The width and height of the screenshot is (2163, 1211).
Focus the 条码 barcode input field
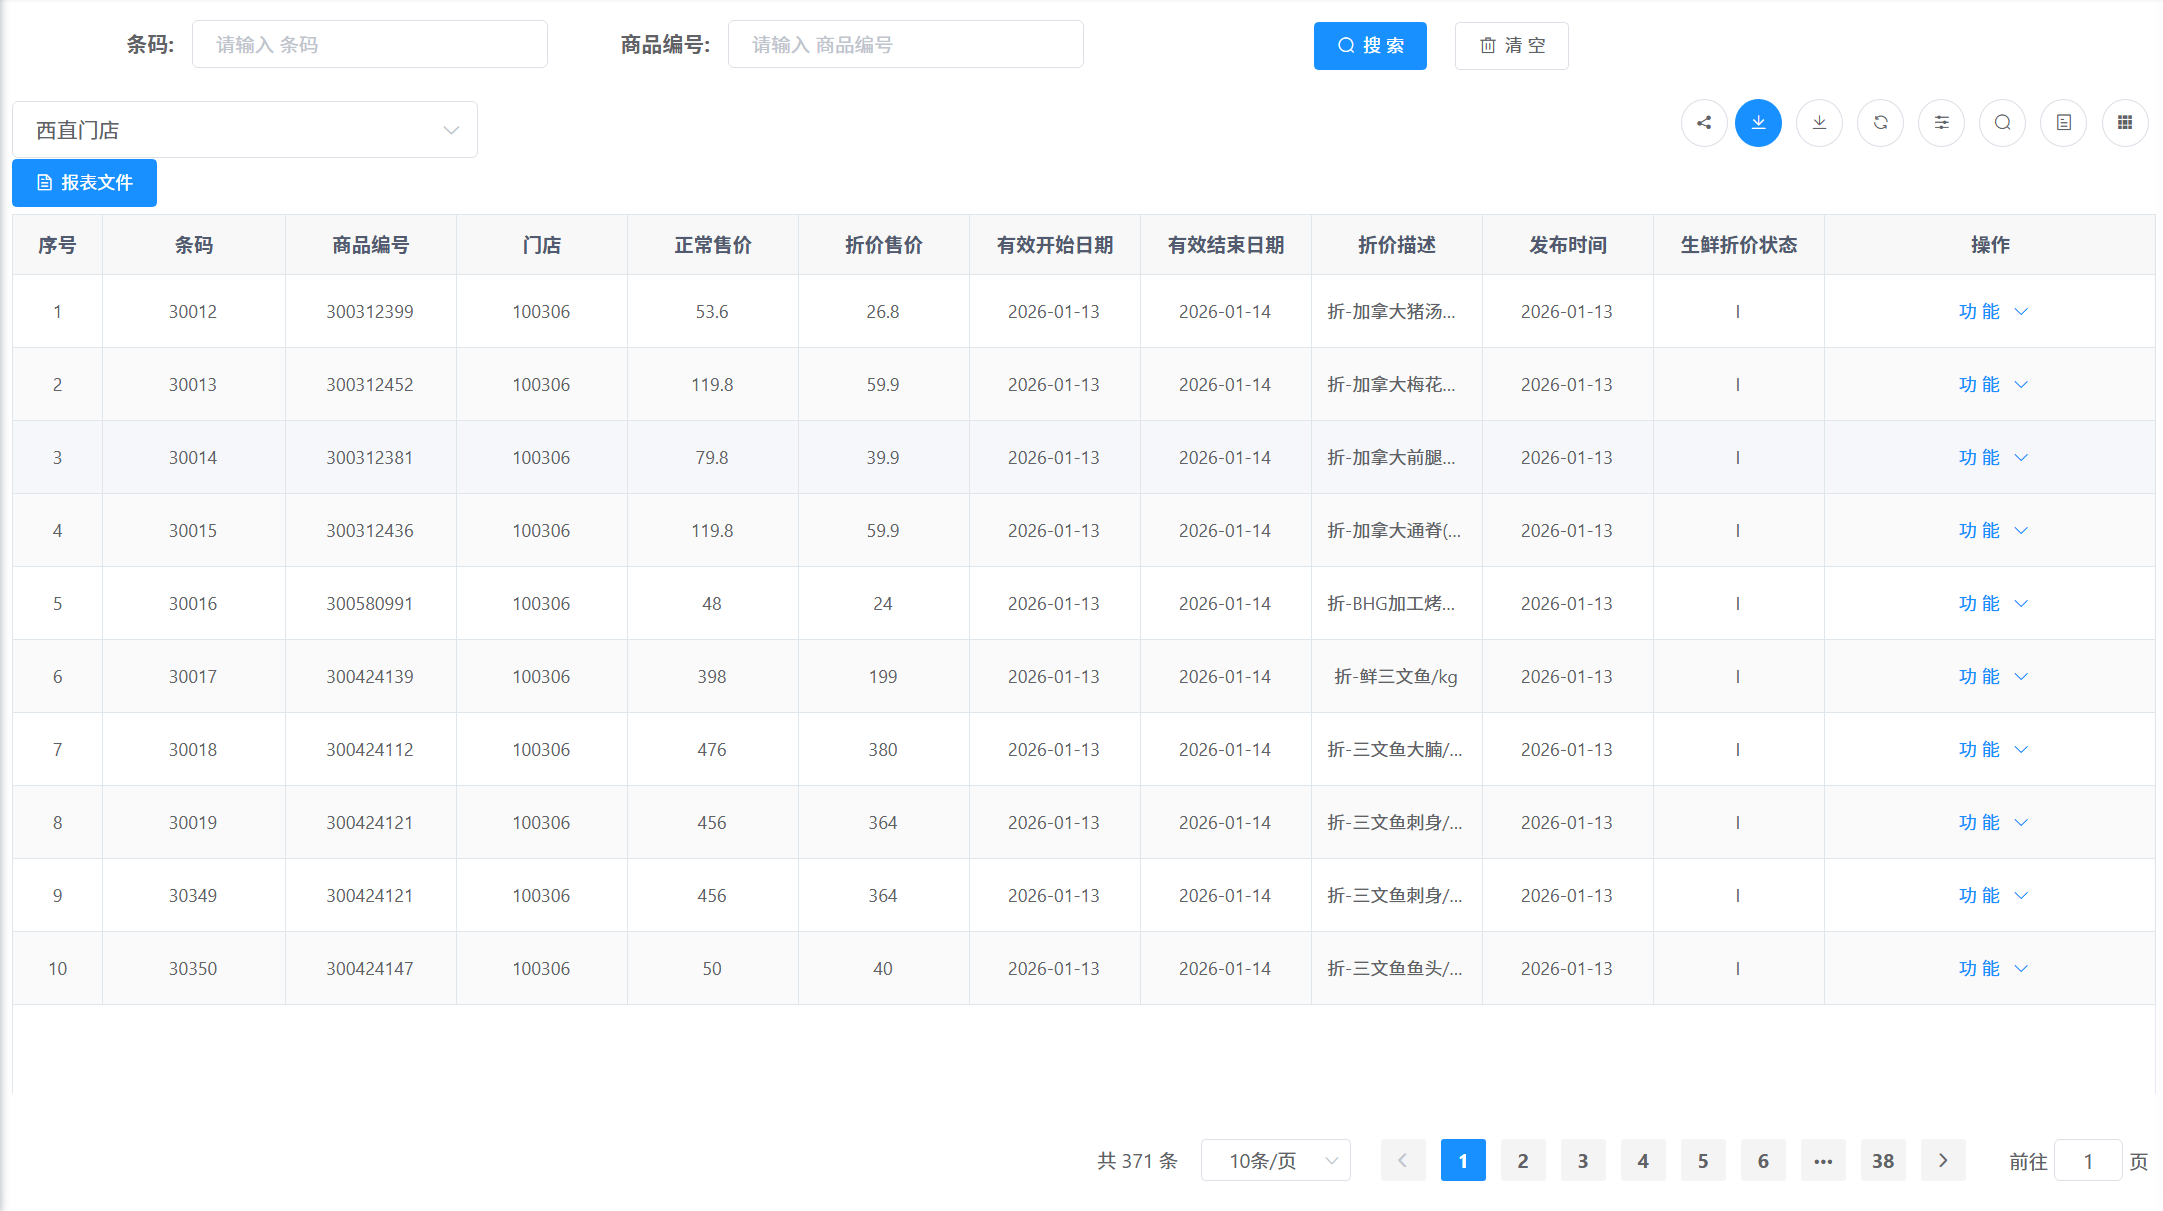point(369,45)
